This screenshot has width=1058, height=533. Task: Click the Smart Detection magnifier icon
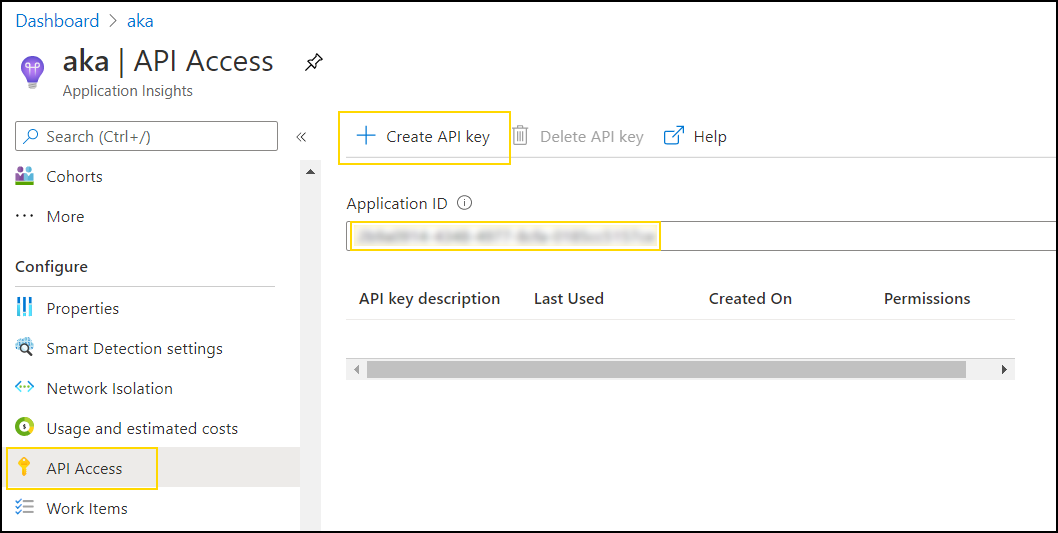24,348
